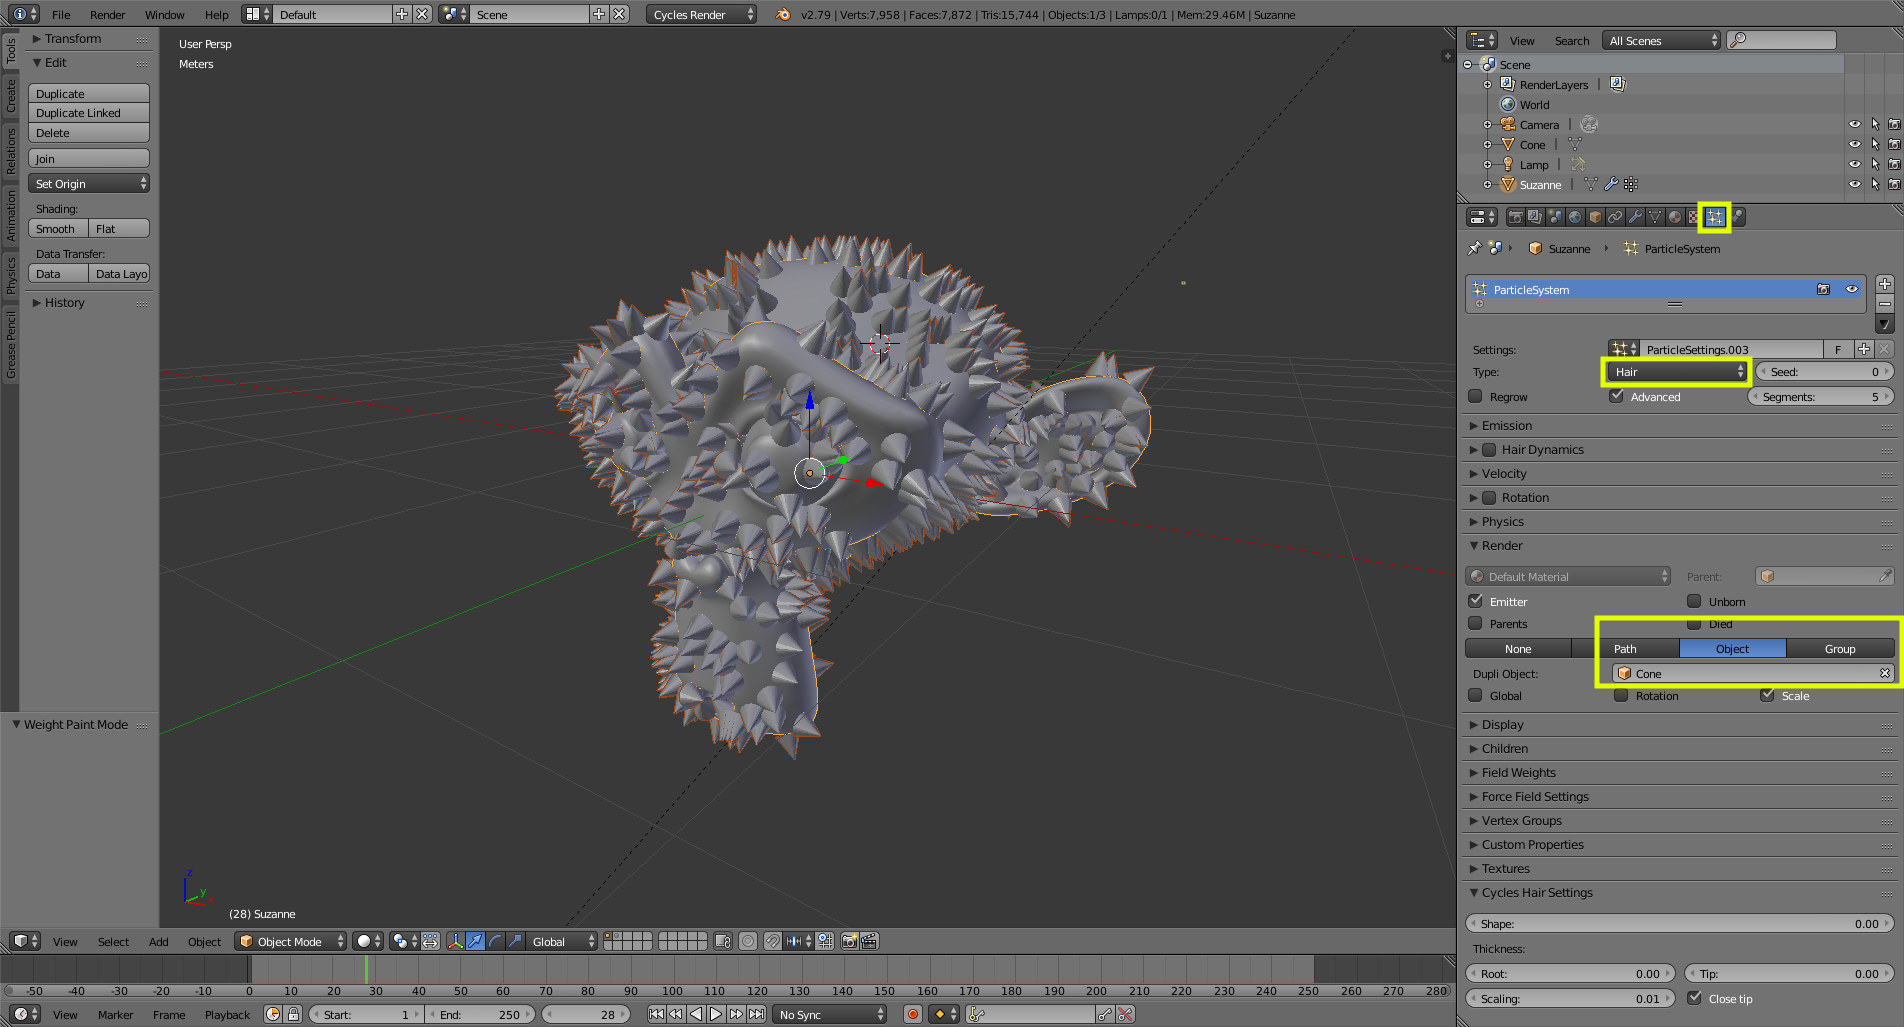Select the rotate manipulator arc icon

click(495, 941)
